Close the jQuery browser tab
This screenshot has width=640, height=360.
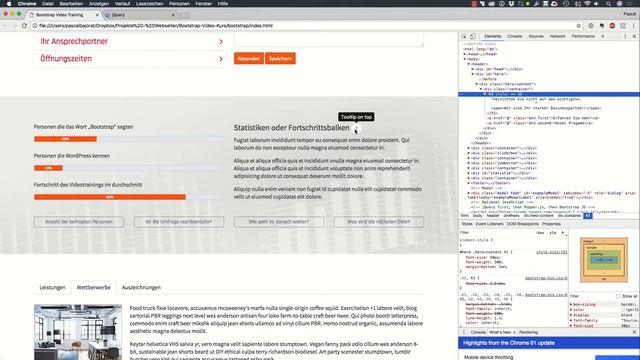173,15
